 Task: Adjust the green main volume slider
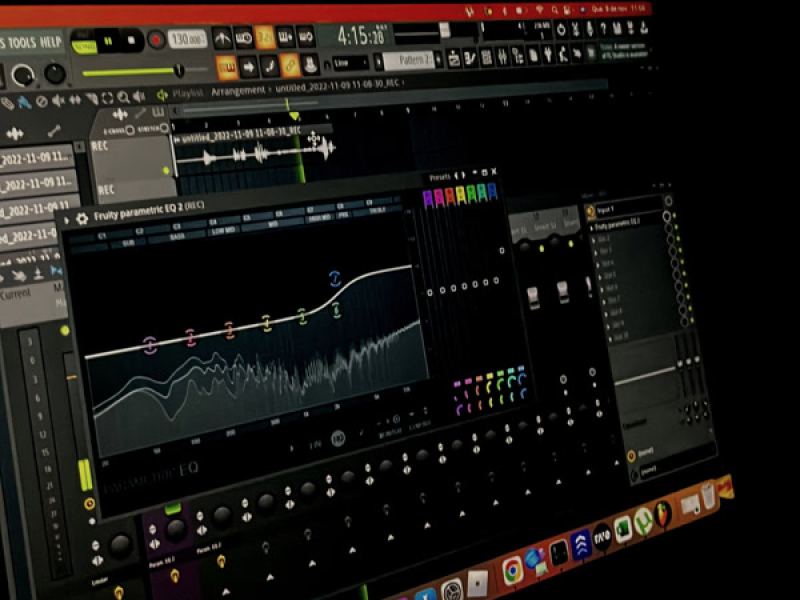[177, 70]
